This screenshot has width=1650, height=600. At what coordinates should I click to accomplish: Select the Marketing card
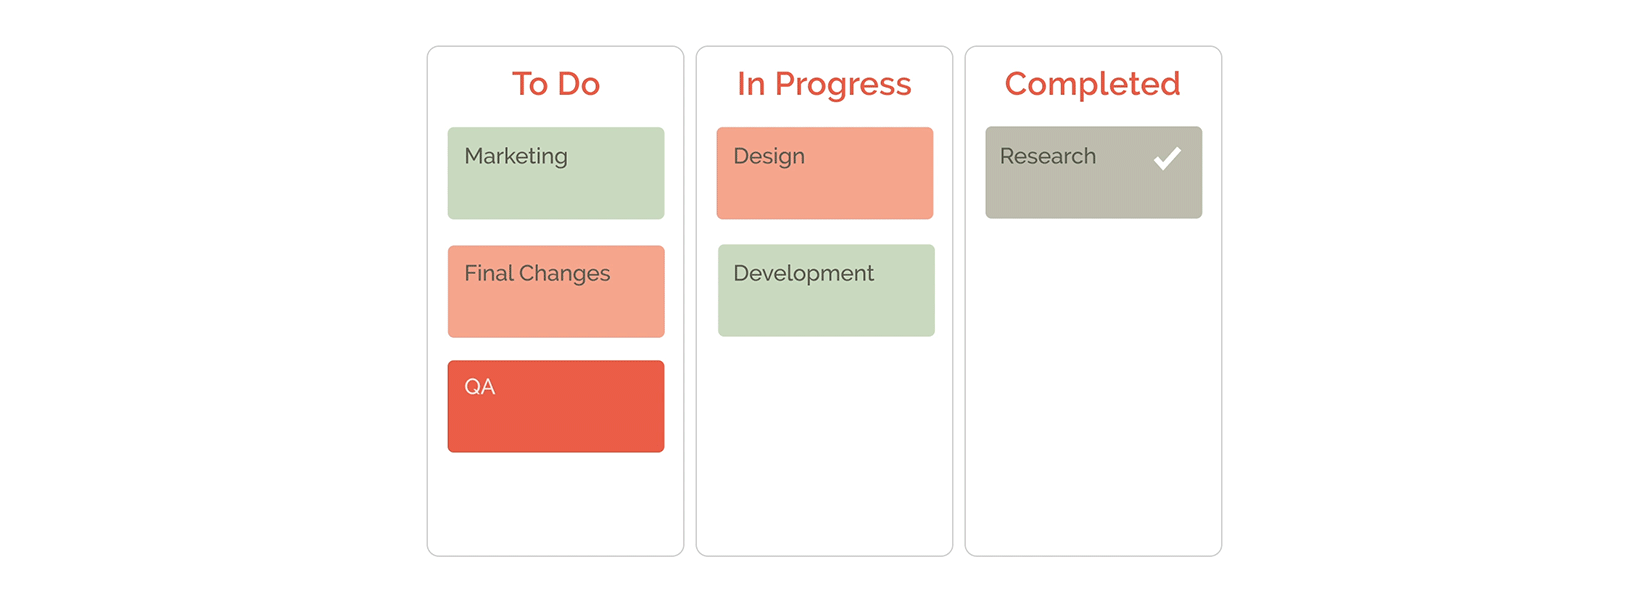[x=556, y=173]
